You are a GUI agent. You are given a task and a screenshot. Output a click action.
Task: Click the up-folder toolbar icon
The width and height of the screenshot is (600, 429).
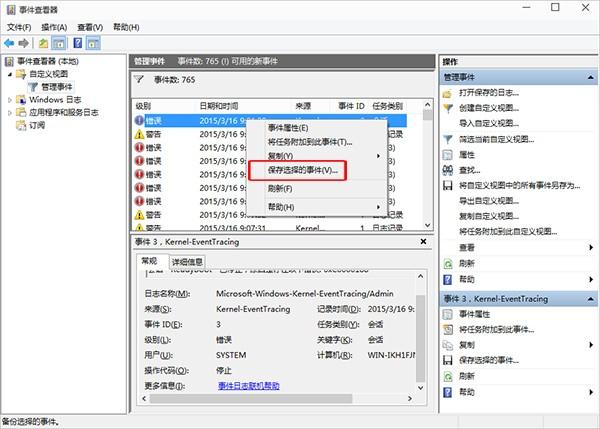coord(44,43)
